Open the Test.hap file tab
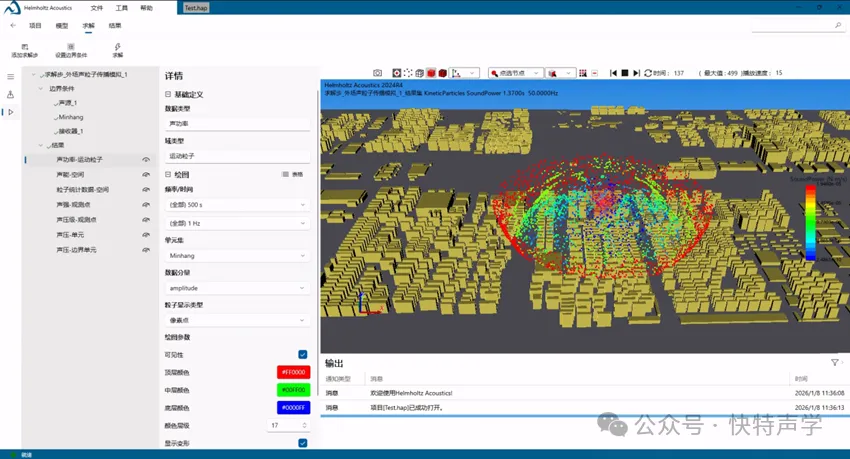This screenshot has width=850, height=459. click(x=196, y=8)
